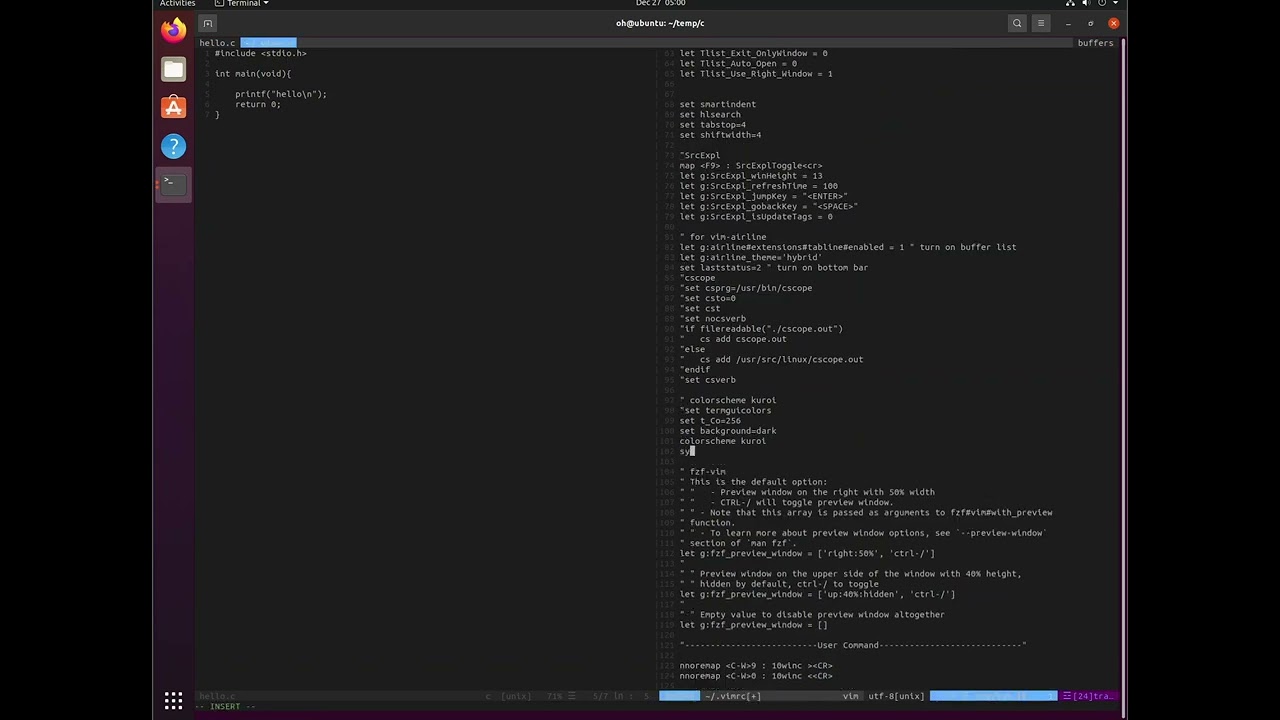Open a new terminal tab with the titlebar icon
1280x720 pixels.
coord(208,23)
